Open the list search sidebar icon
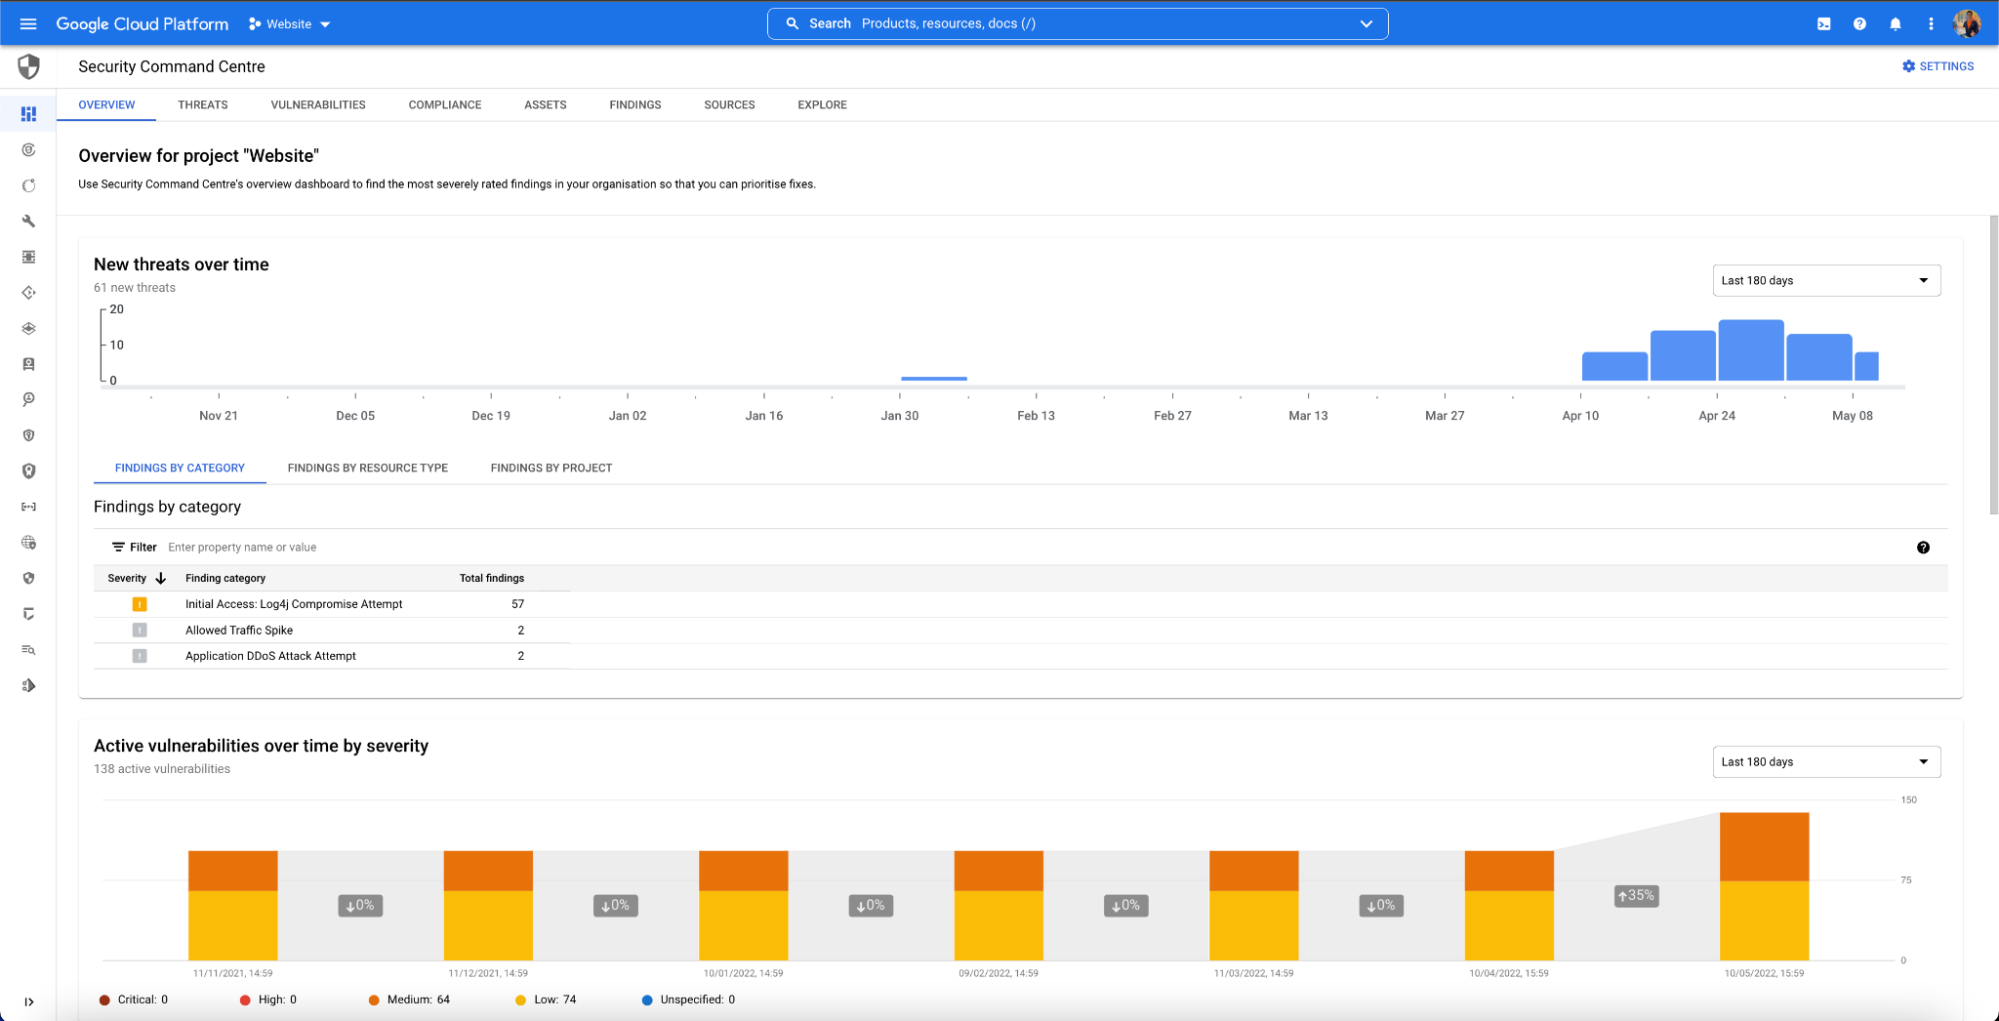Screen dimensions: 1999x1021 coord(29,650)
